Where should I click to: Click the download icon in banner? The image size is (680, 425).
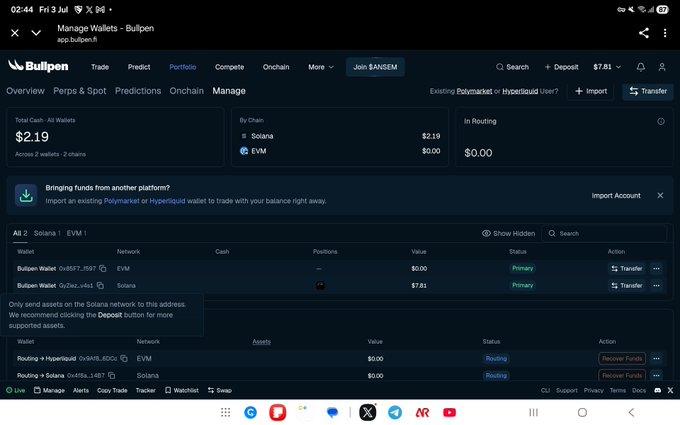[x=26, y=195]
